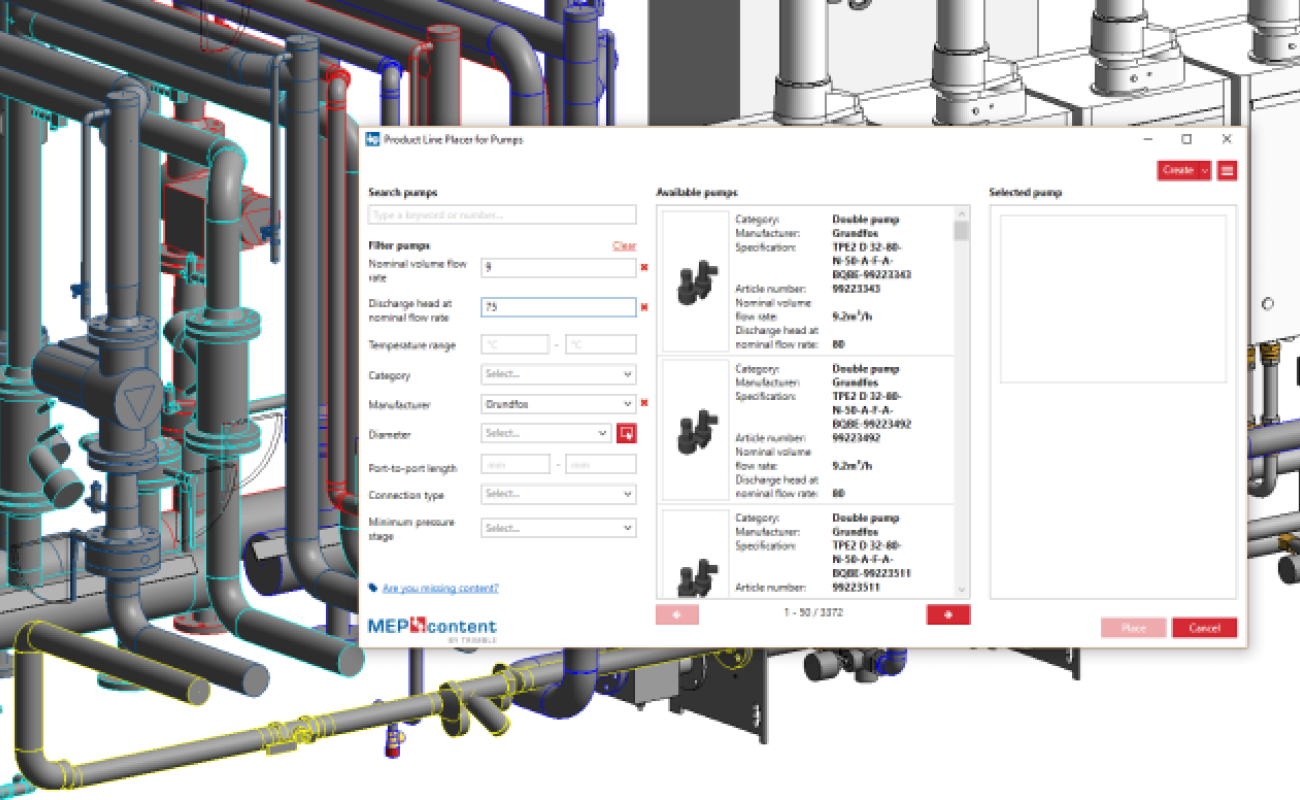Select pump thumbnail for article 99223492
1300x800 pixels.
695,431
